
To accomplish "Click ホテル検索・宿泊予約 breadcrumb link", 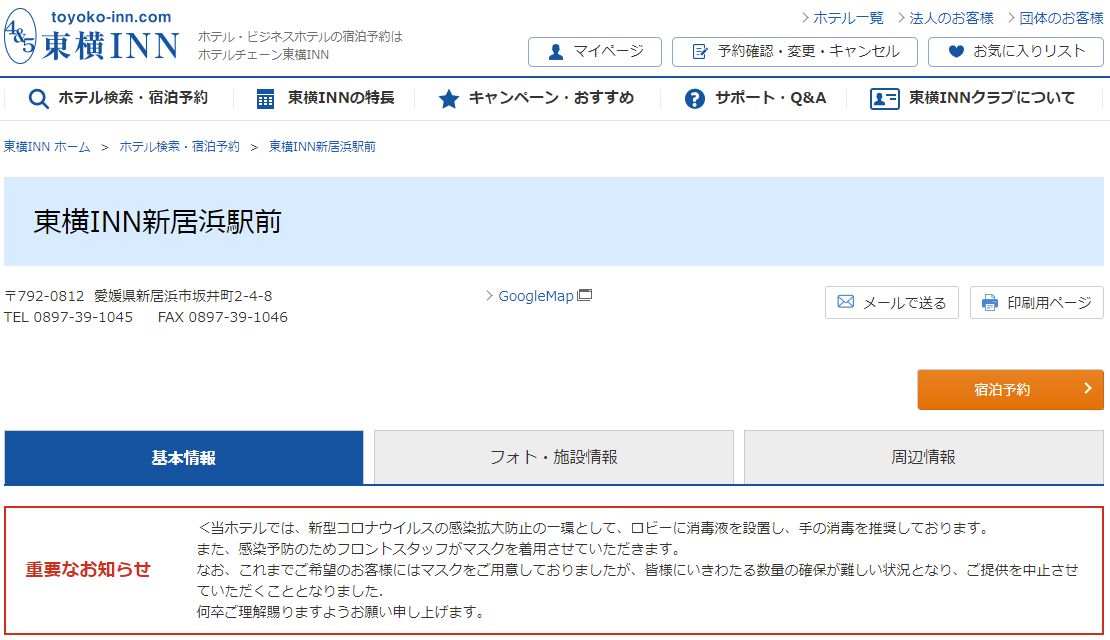I will (180, 147).
